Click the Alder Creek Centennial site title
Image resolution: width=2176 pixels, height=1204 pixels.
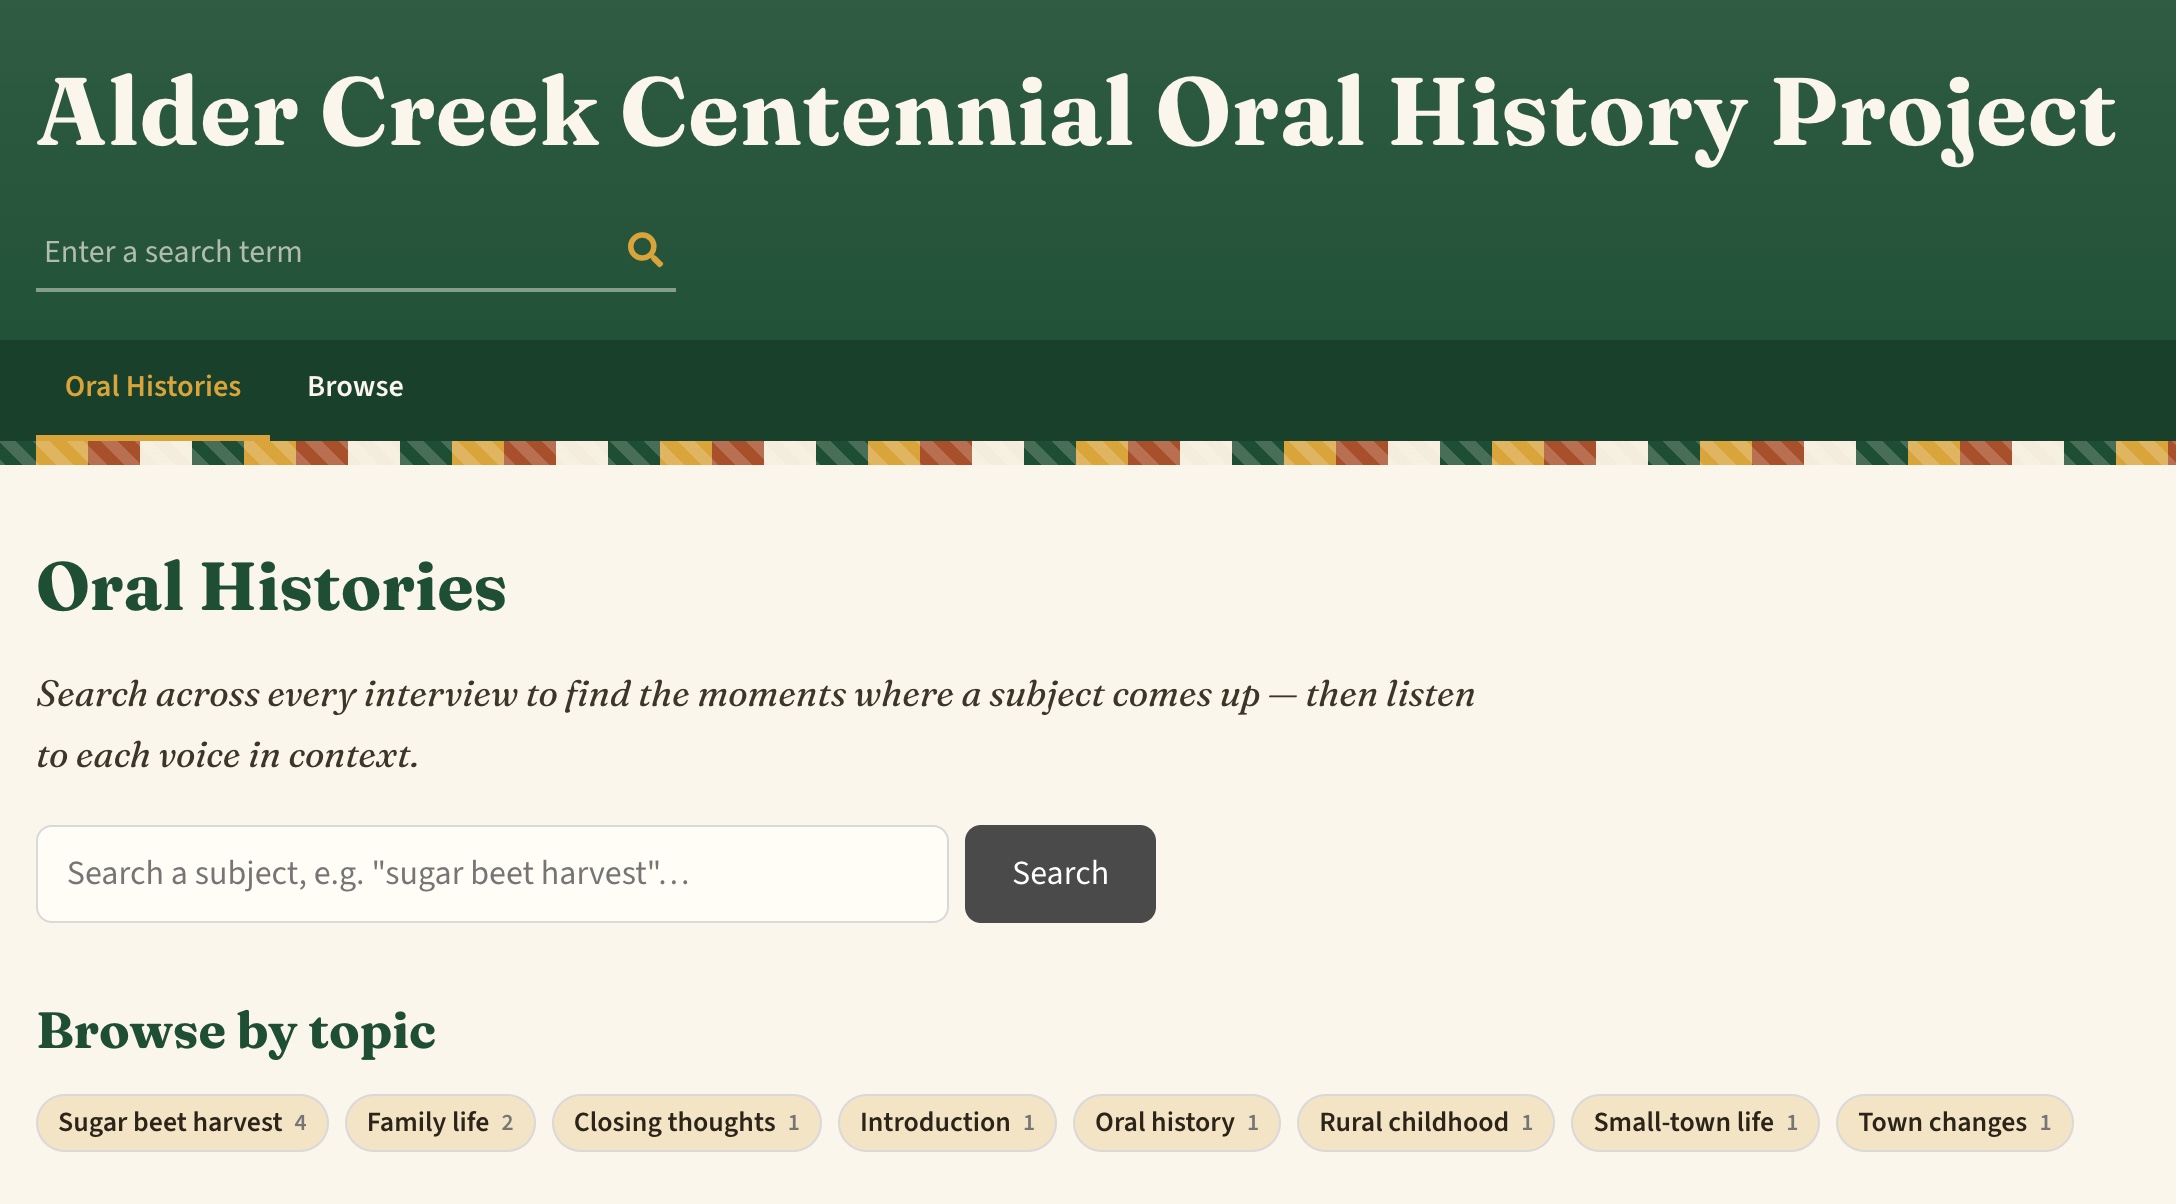tap(1077, 115)
